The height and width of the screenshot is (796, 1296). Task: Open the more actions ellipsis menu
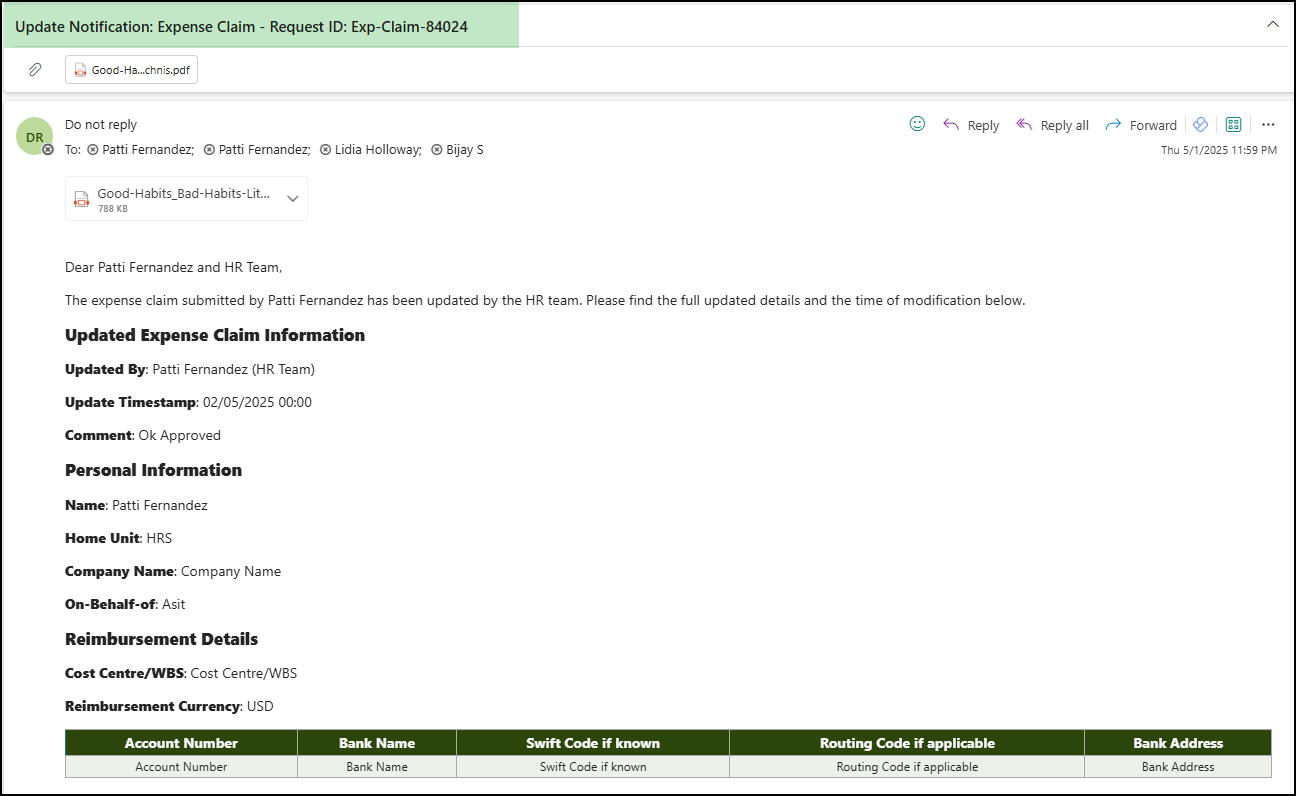point(1268,124)
